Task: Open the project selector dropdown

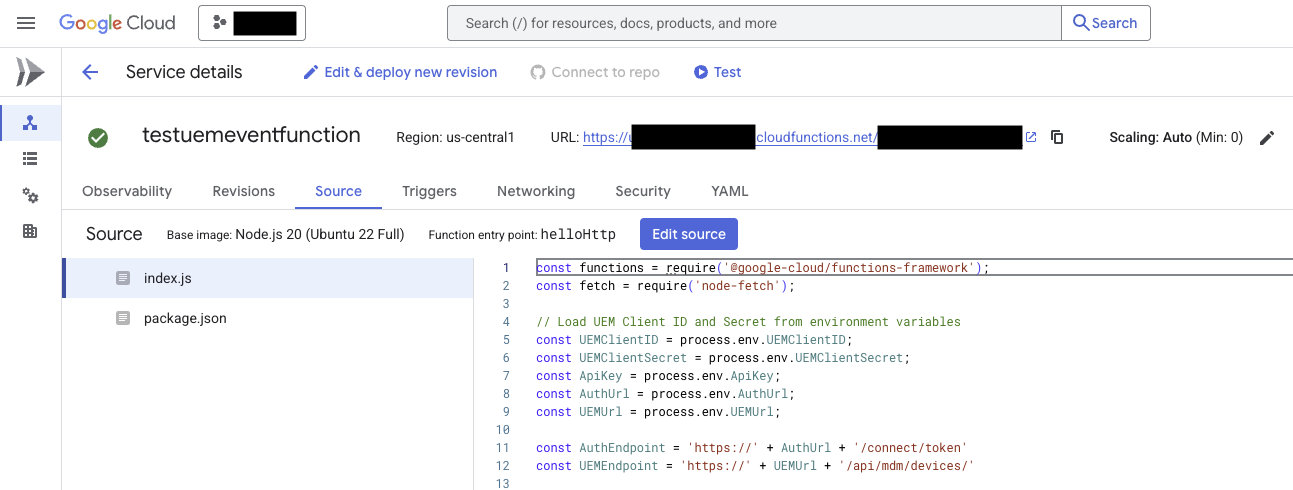Action: tap(252, 23)
